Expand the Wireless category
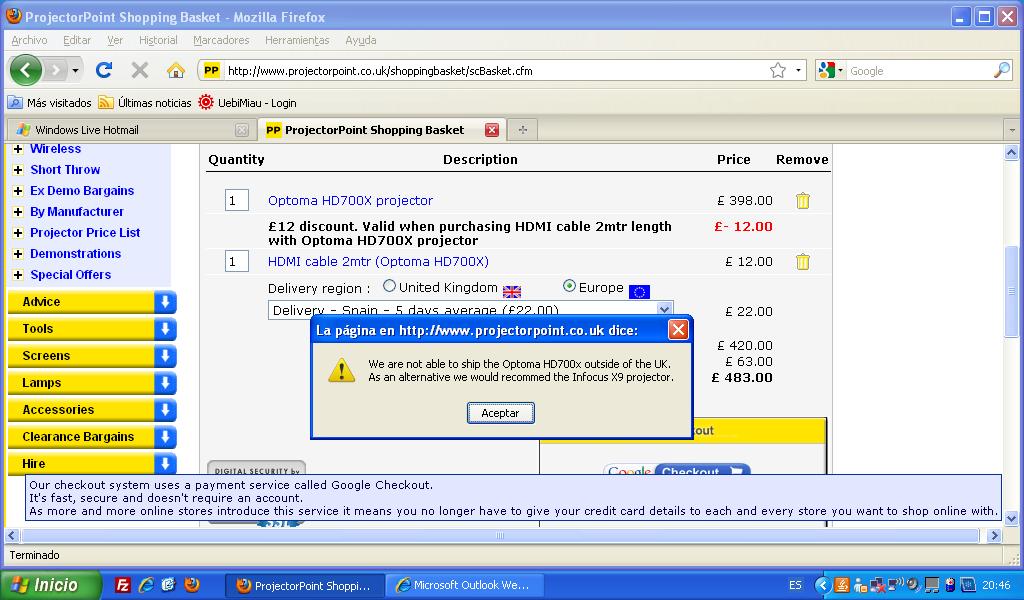The width and height of the screenshot is (1024, 600). (x=18, y=149)
